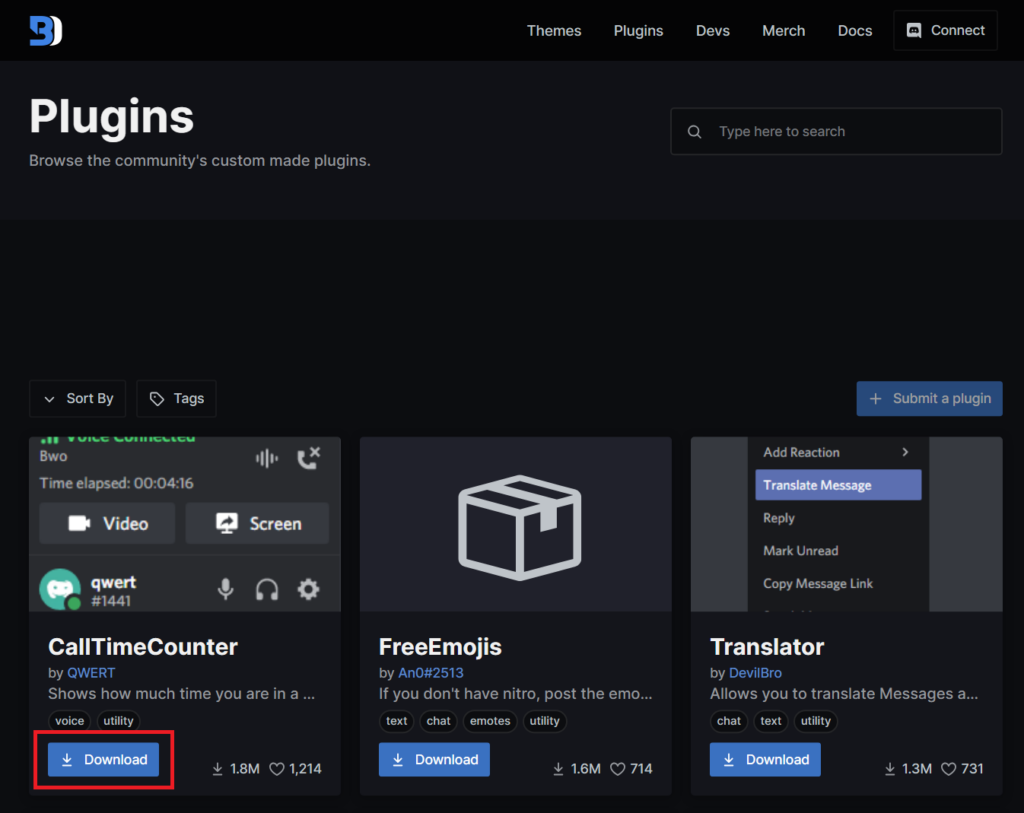Viewport: 1024px width, 813px height.
Task: Click the Discord icon in Connect button
Action: (914, 31)
